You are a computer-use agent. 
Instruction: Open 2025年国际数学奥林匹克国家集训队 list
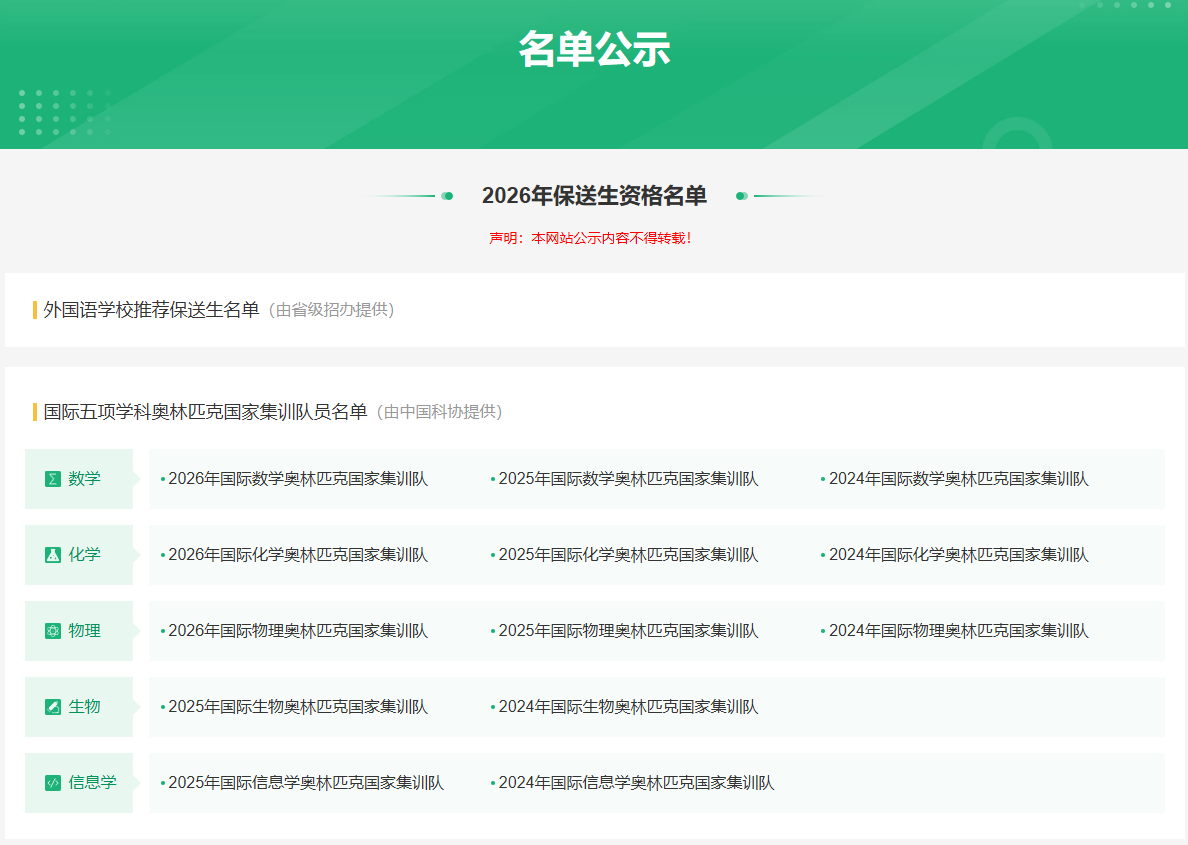pyautogui.click(x=628, y=479)
